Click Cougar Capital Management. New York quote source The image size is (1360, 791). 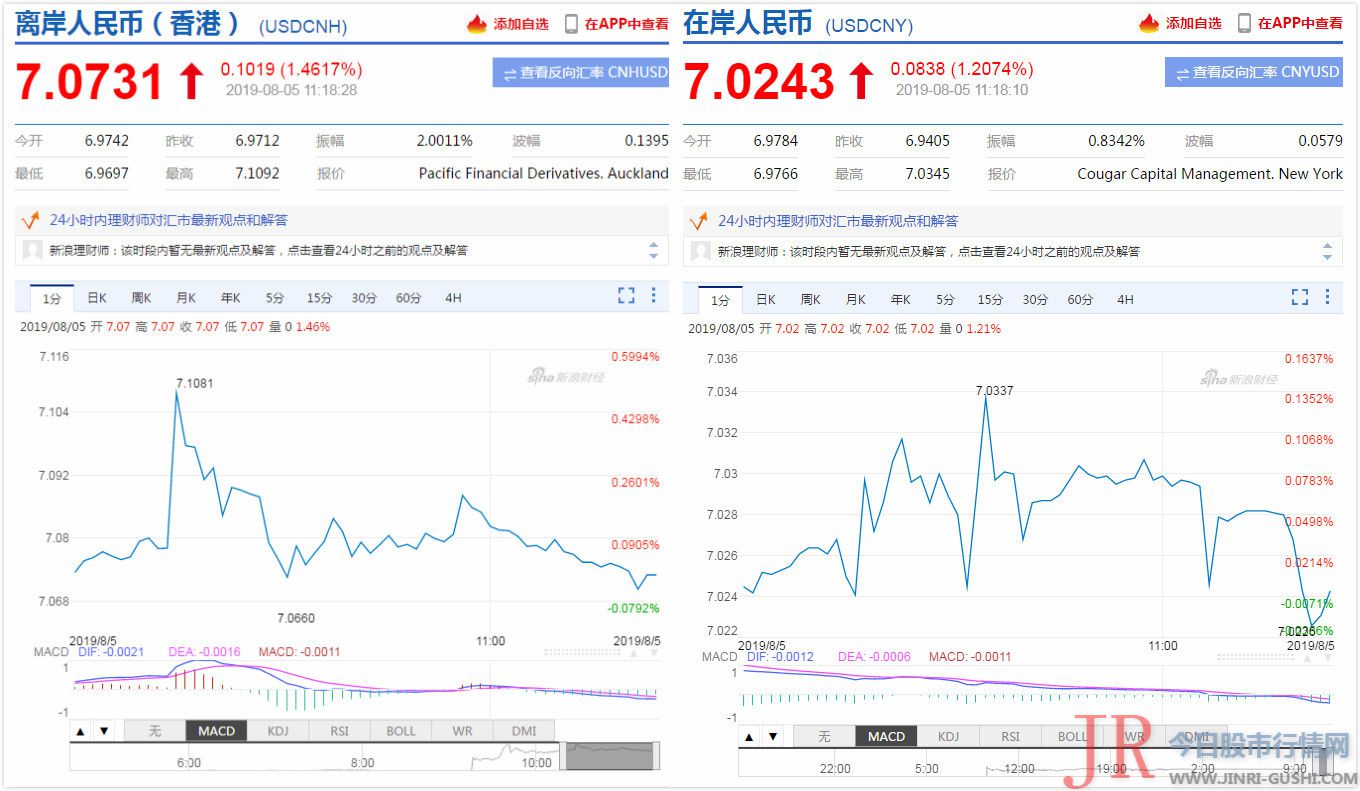1210,173
